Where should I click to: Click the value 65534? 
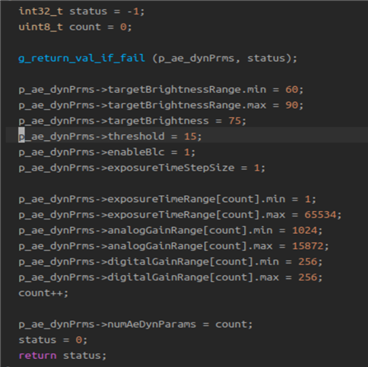coord(320,215)
